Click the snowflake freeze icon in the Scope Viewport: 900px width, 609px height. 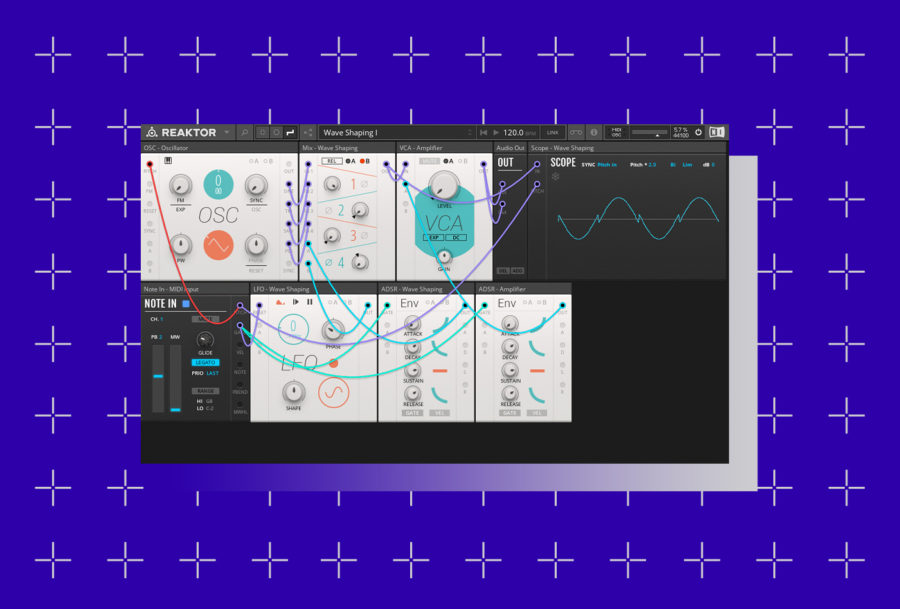click(x=554, y=176)
